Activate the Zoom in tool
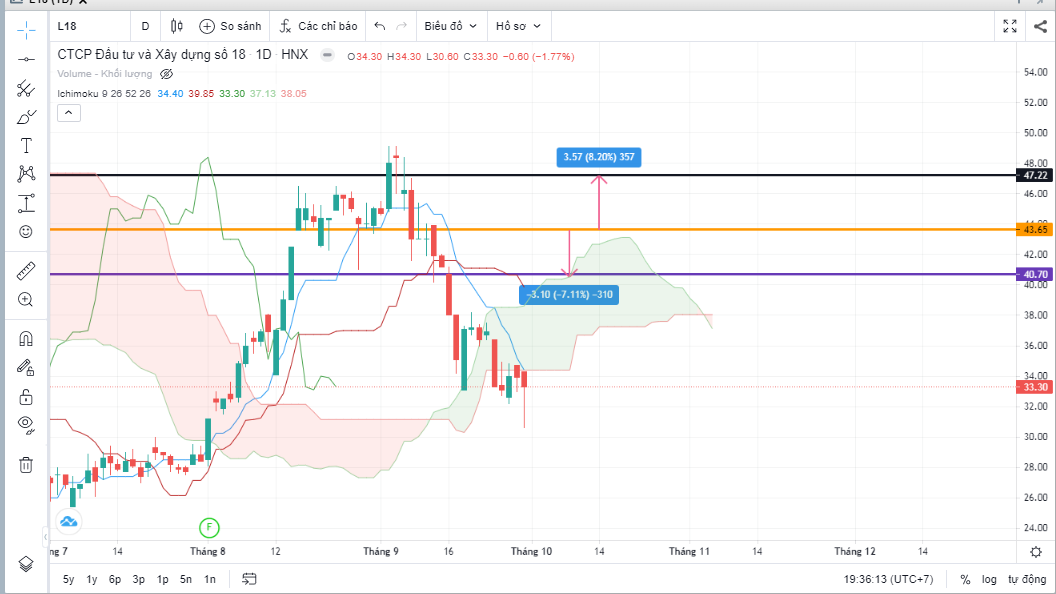This screenshot has width=1056, height=594. [x=26, y=300]
